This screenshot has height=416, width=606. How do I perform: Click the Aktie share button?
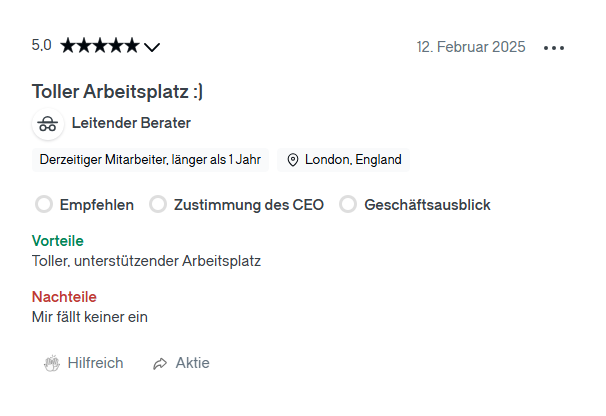click(x=181, y=363)
